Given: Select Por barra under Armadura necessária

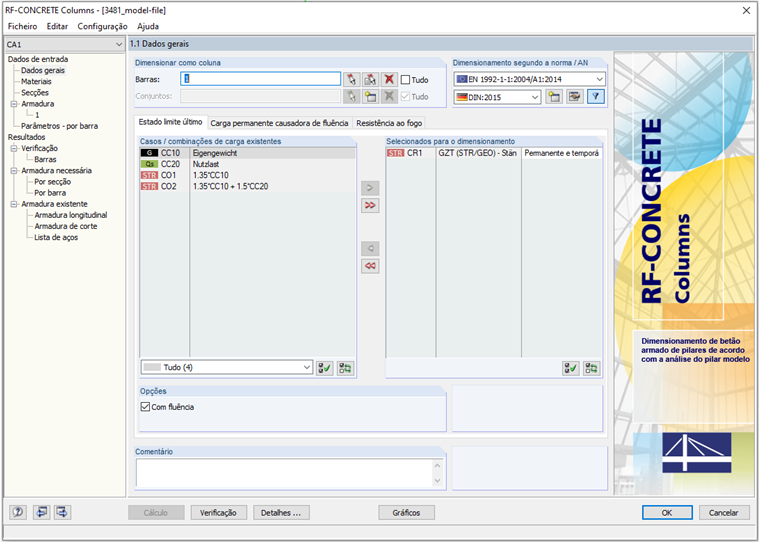Looking at the screenshot, I should pyautogui.click(x=50, y=193).
